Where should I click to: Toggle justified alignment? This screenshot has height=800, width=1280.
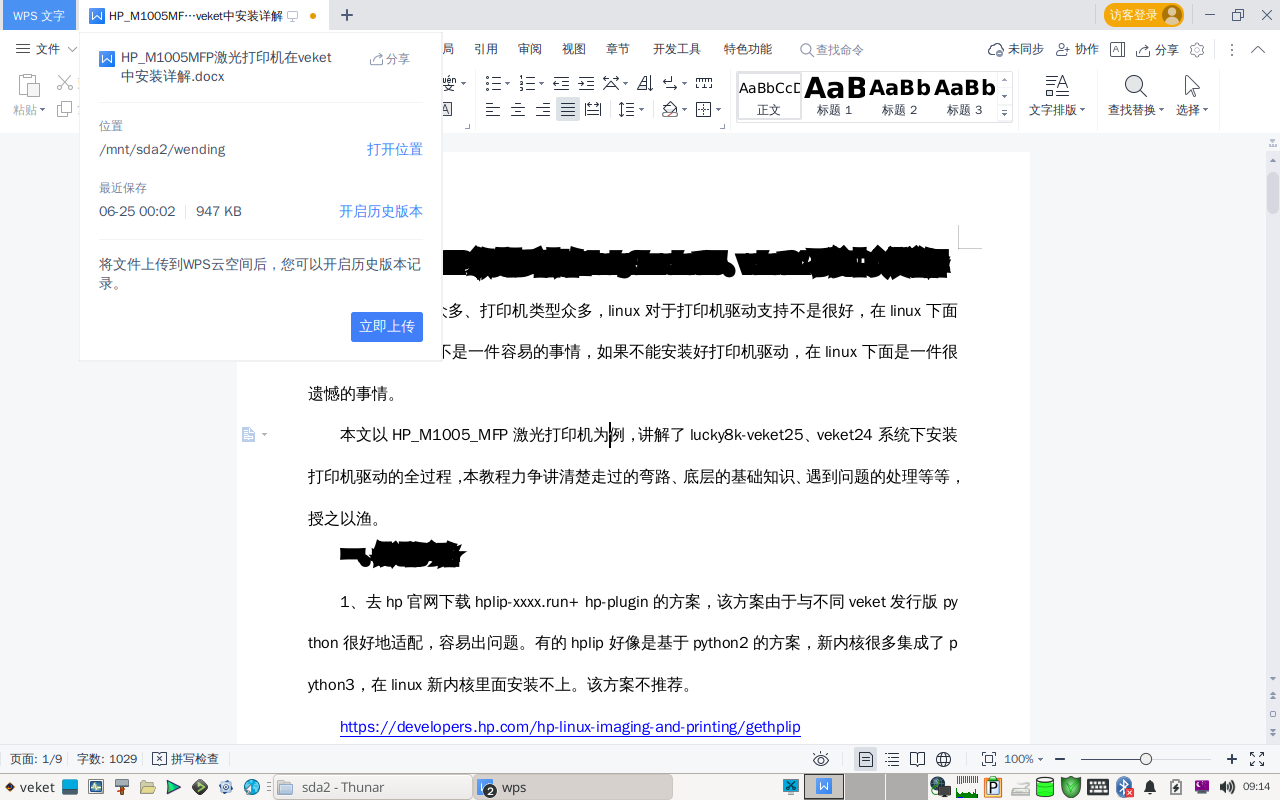click(568, 110)
